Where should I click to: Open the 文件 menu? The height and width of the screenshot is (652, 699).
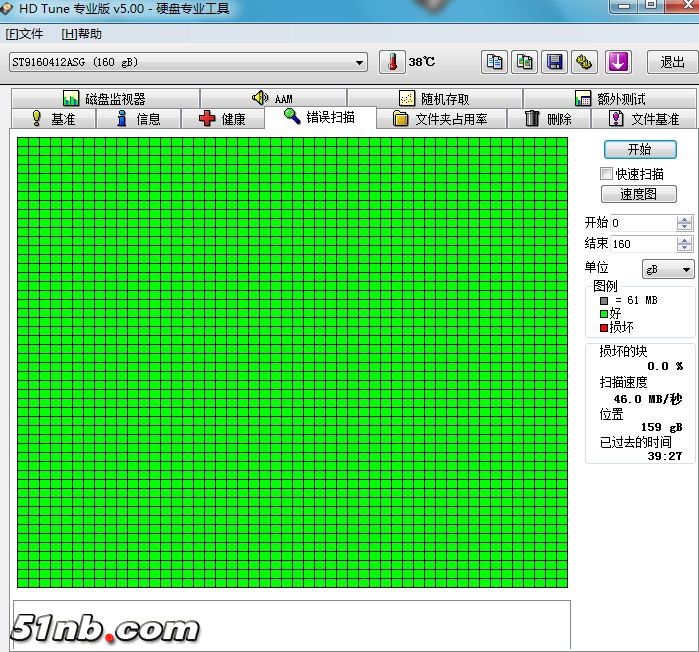pyautogui.click(x=25, y=34)
